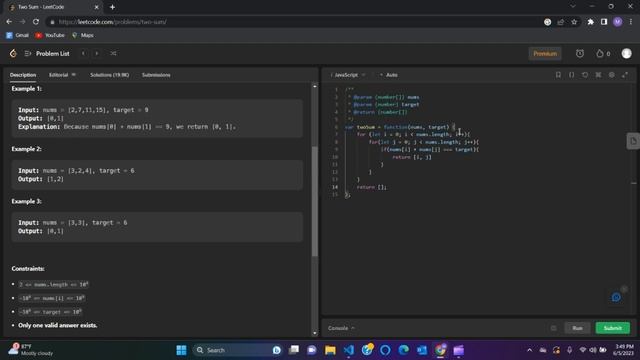
Task: Switch to the Editorial tab
Action: (62, 75)
